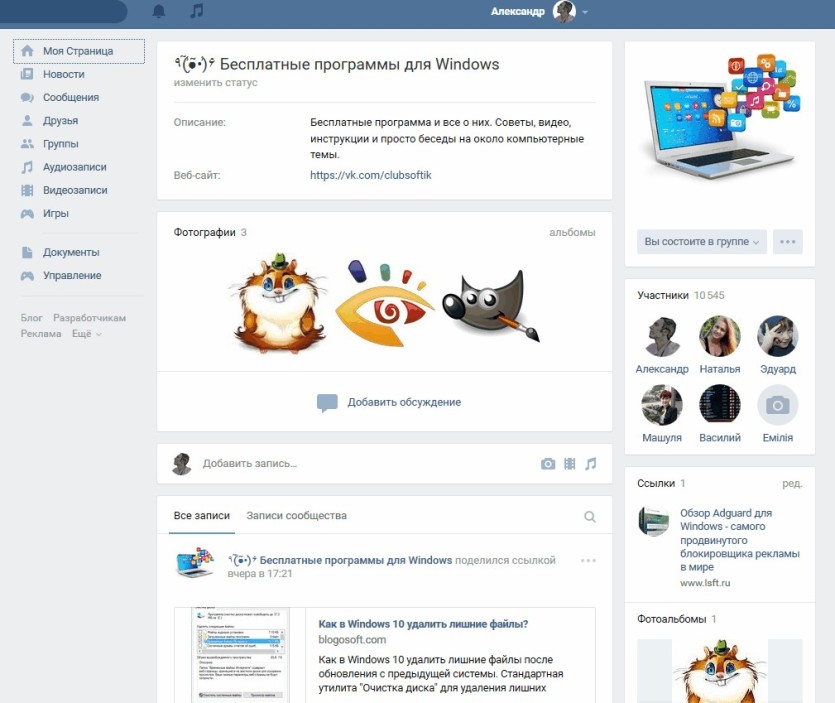Screen dimensions: 835x703
Task: Open article Как в Windows 10 удалить лишние файлы
Action: 423,624
